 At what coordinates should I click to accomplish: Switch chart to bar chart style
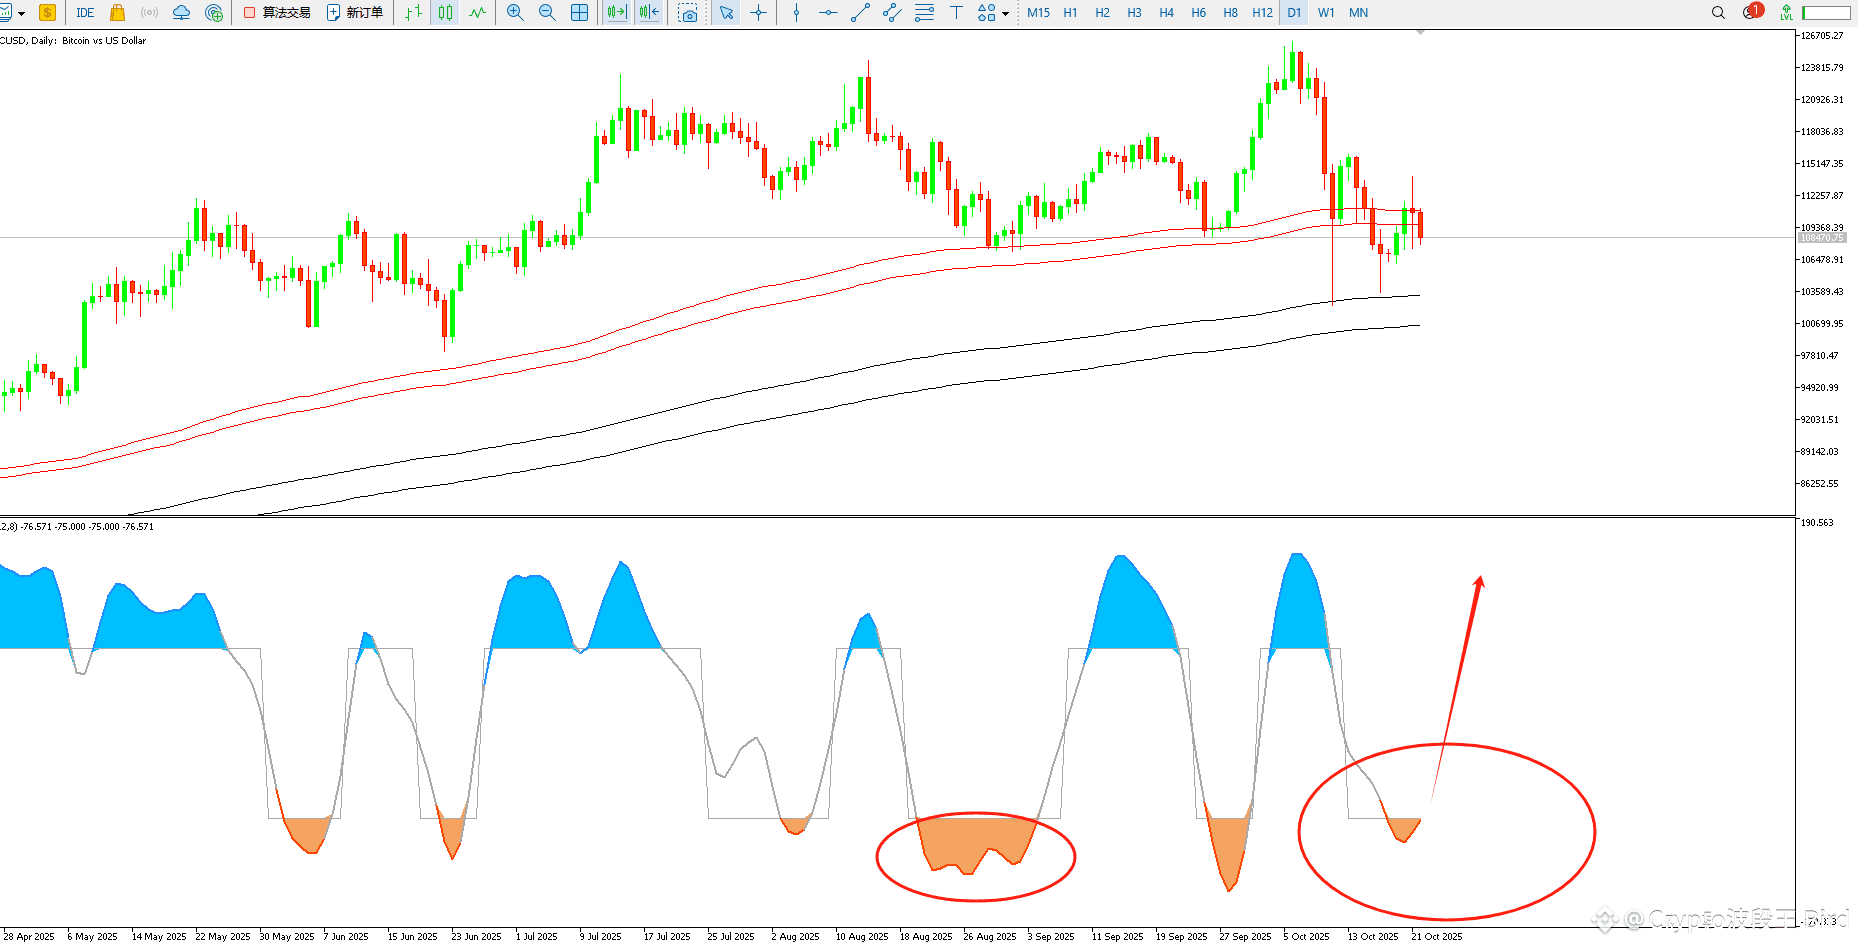[414, 13]
